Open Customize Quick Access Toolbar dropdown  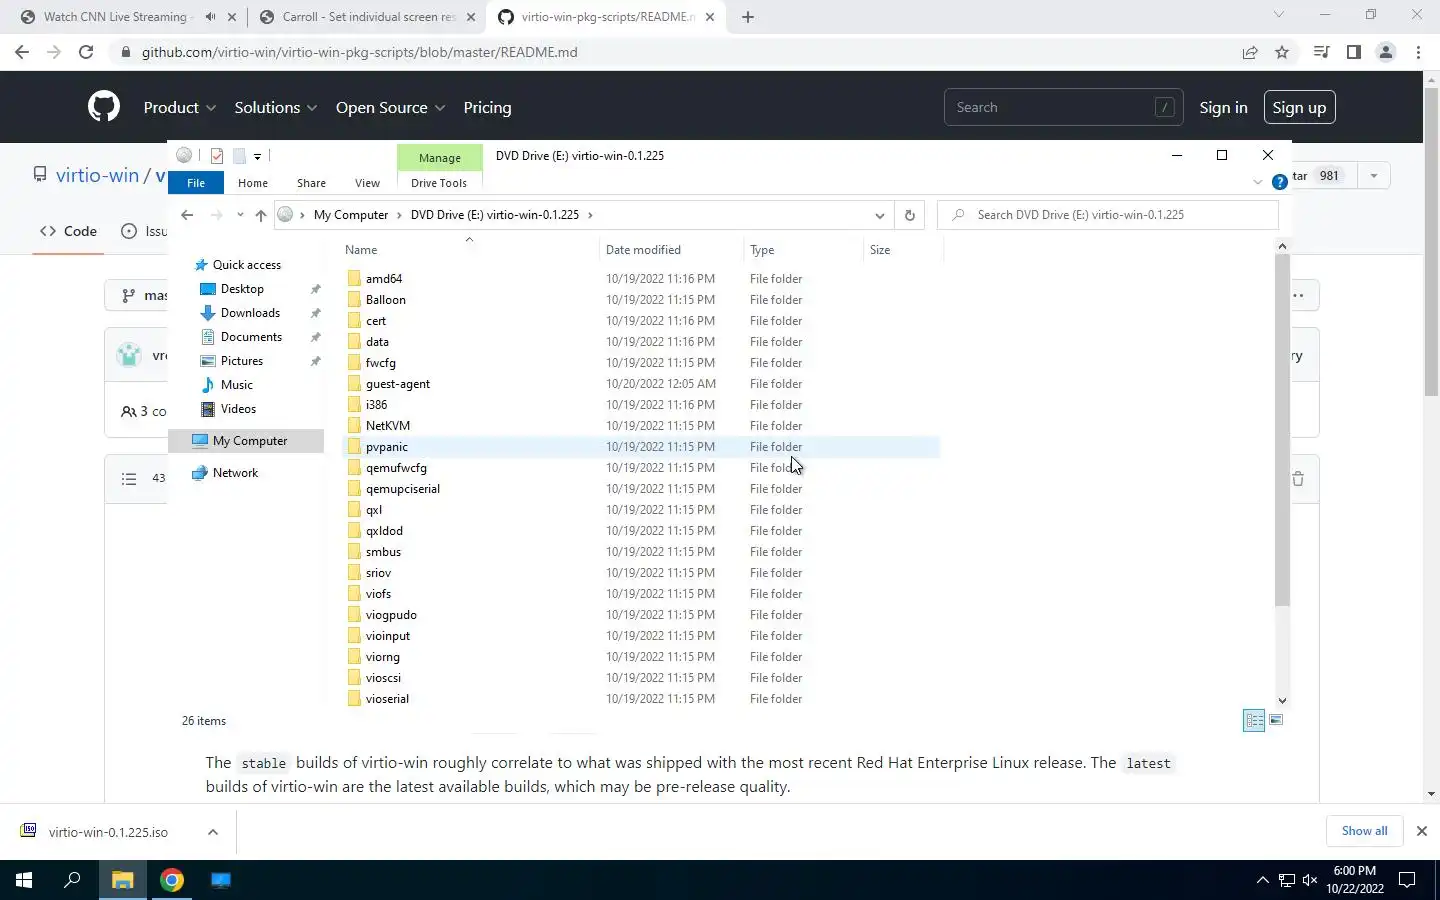(x=257, y=156)
